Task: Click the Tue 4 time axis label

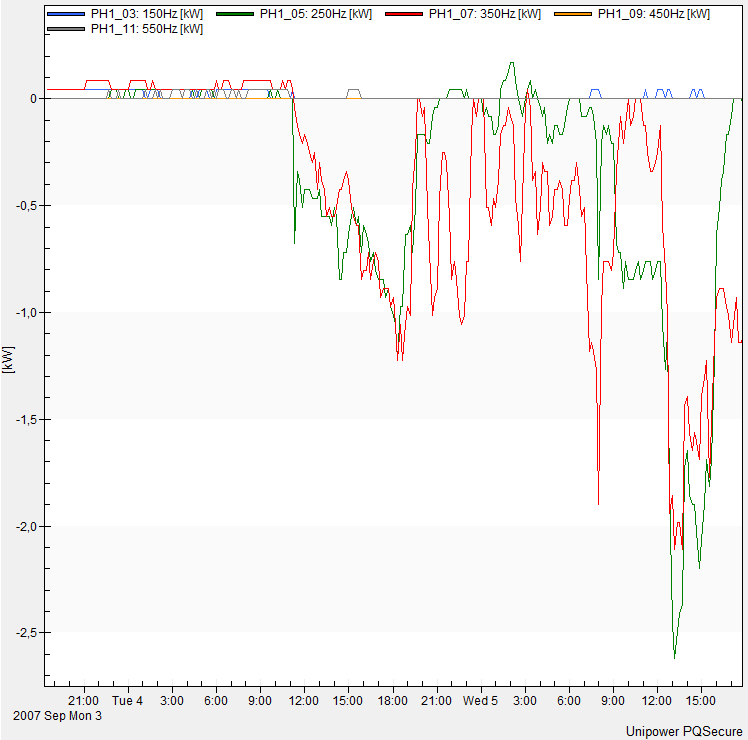Action: (127, 701)
